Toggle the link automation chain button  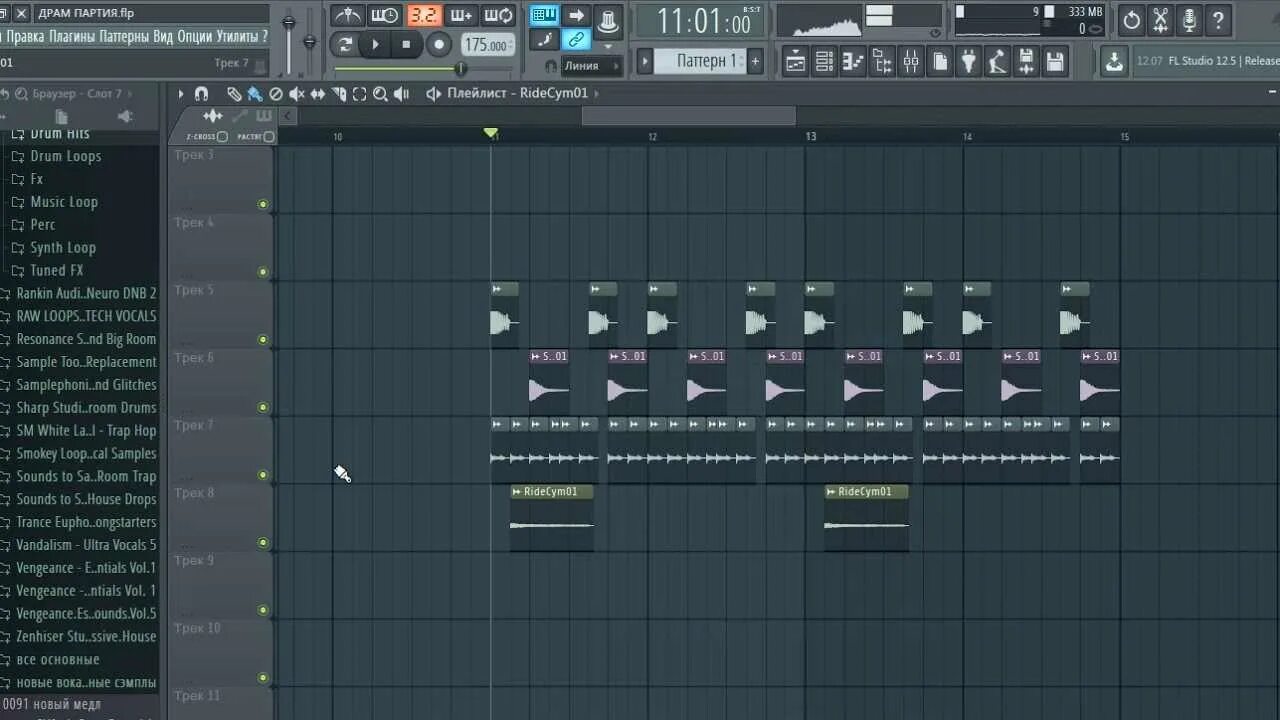coord(576,40)
